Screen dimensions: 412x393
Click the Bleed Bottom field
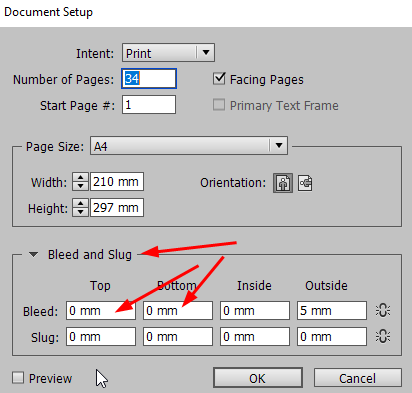click(x=178, y=311)
